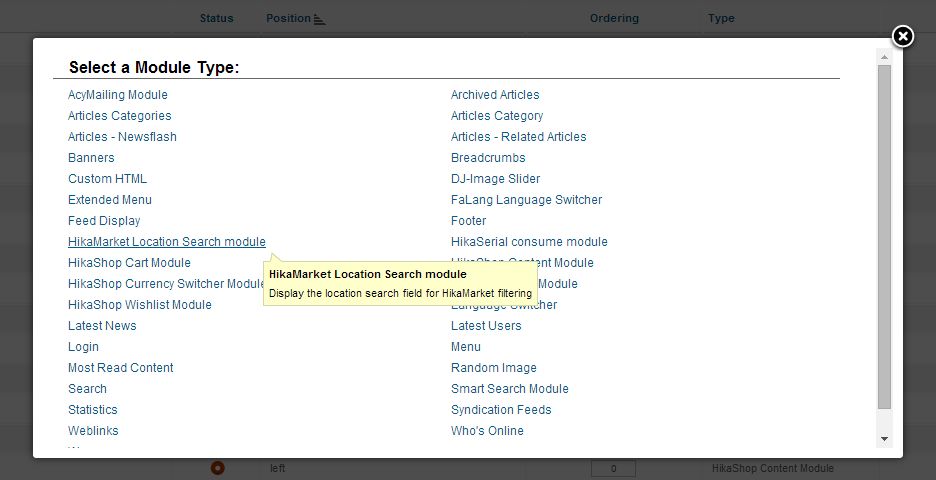936x480 pixels.
Task: Select the Who's Online module
Action: [x=487, y=431]
